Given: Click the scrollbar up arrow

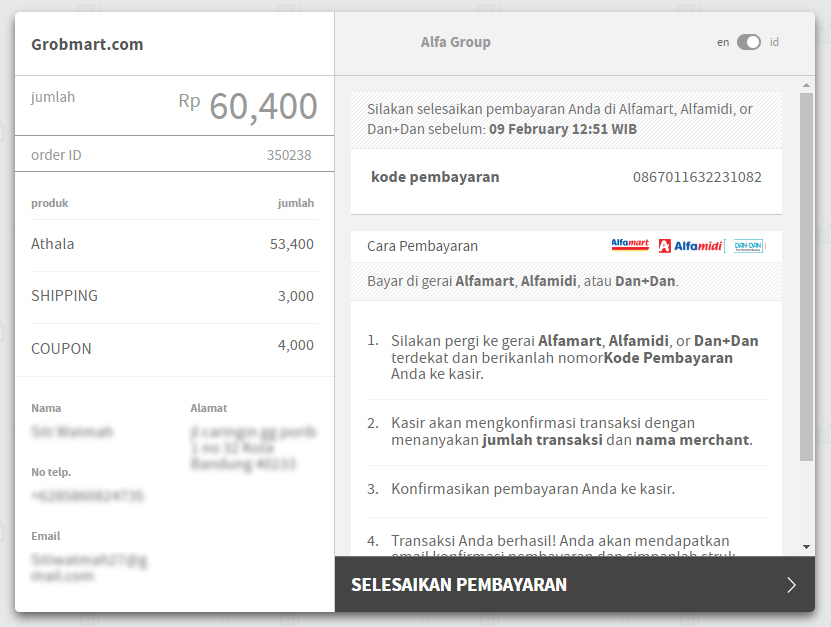Looking at the screenshot, I should pyautogui.click(x=806, y=85).
